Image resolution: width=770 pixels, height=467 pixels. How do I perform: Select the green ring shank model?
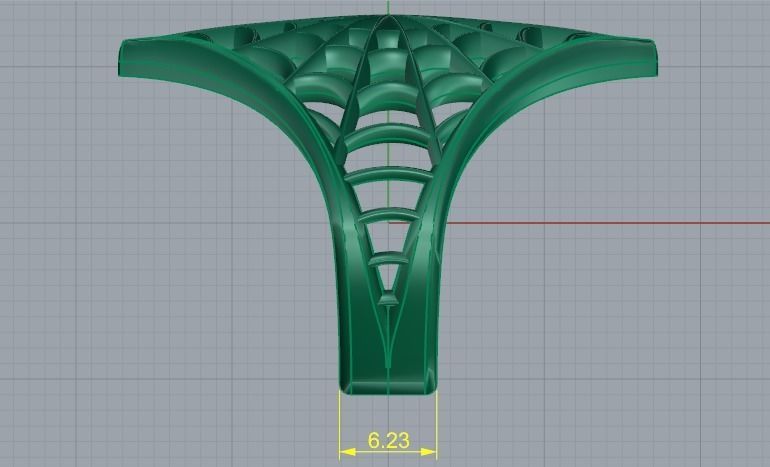(x=387, y=205)
